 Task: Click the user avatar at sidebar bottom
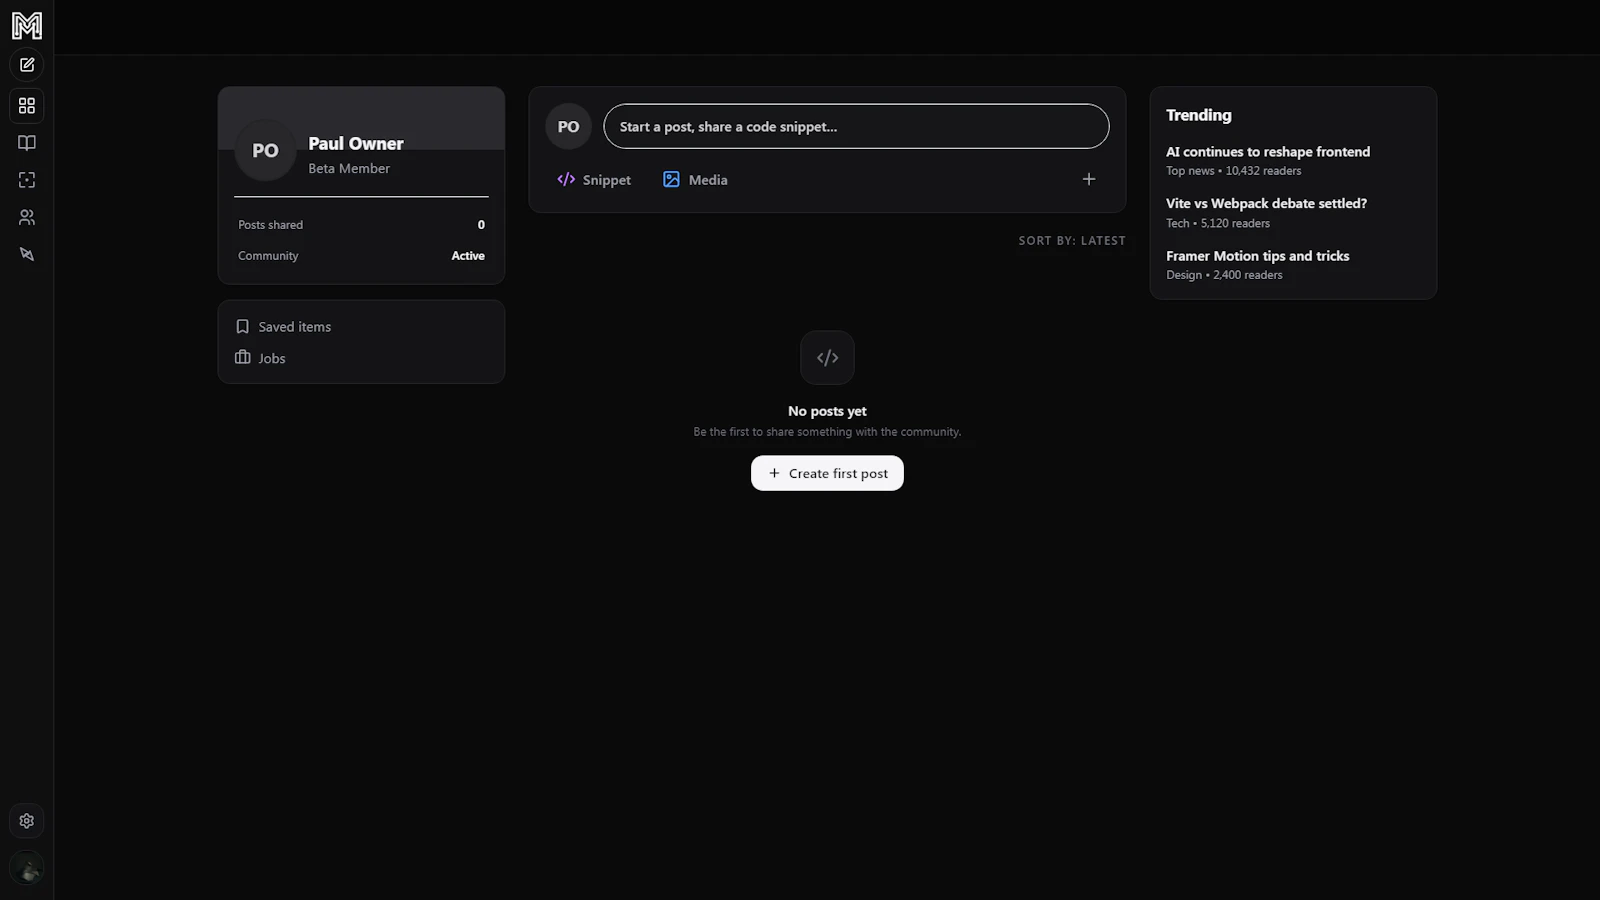27,869
